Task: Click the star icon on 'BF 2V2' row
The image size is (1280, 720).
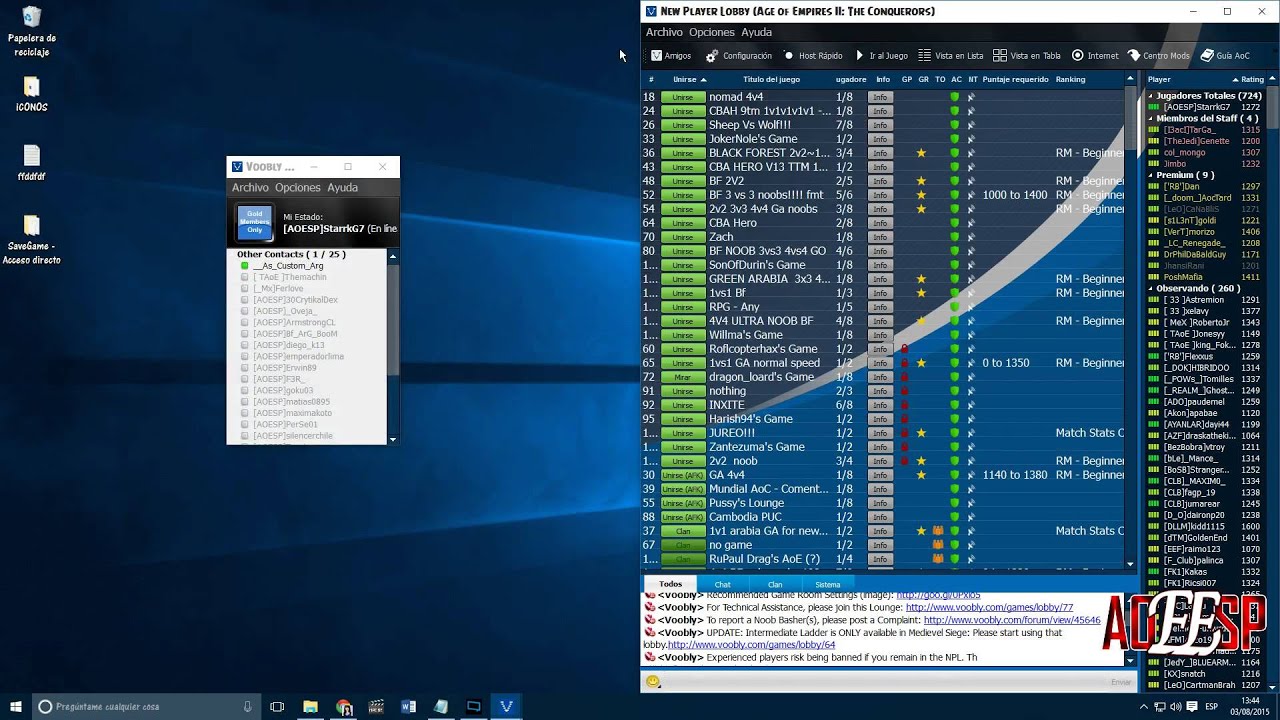Action: click(x=921, y=181)
